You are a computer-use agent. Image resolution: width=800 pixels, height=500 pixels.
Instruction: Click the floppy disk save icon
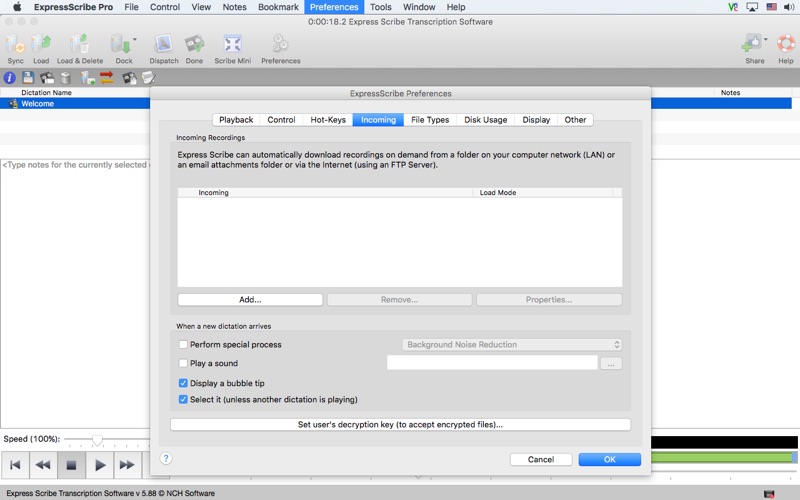[x=28, y=78]
